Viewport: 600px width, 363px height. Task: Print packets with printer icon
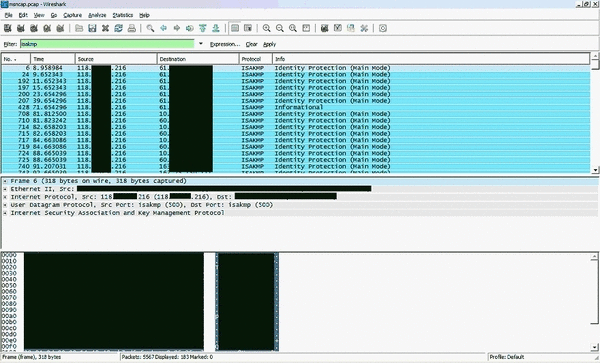tap(132, 28)
